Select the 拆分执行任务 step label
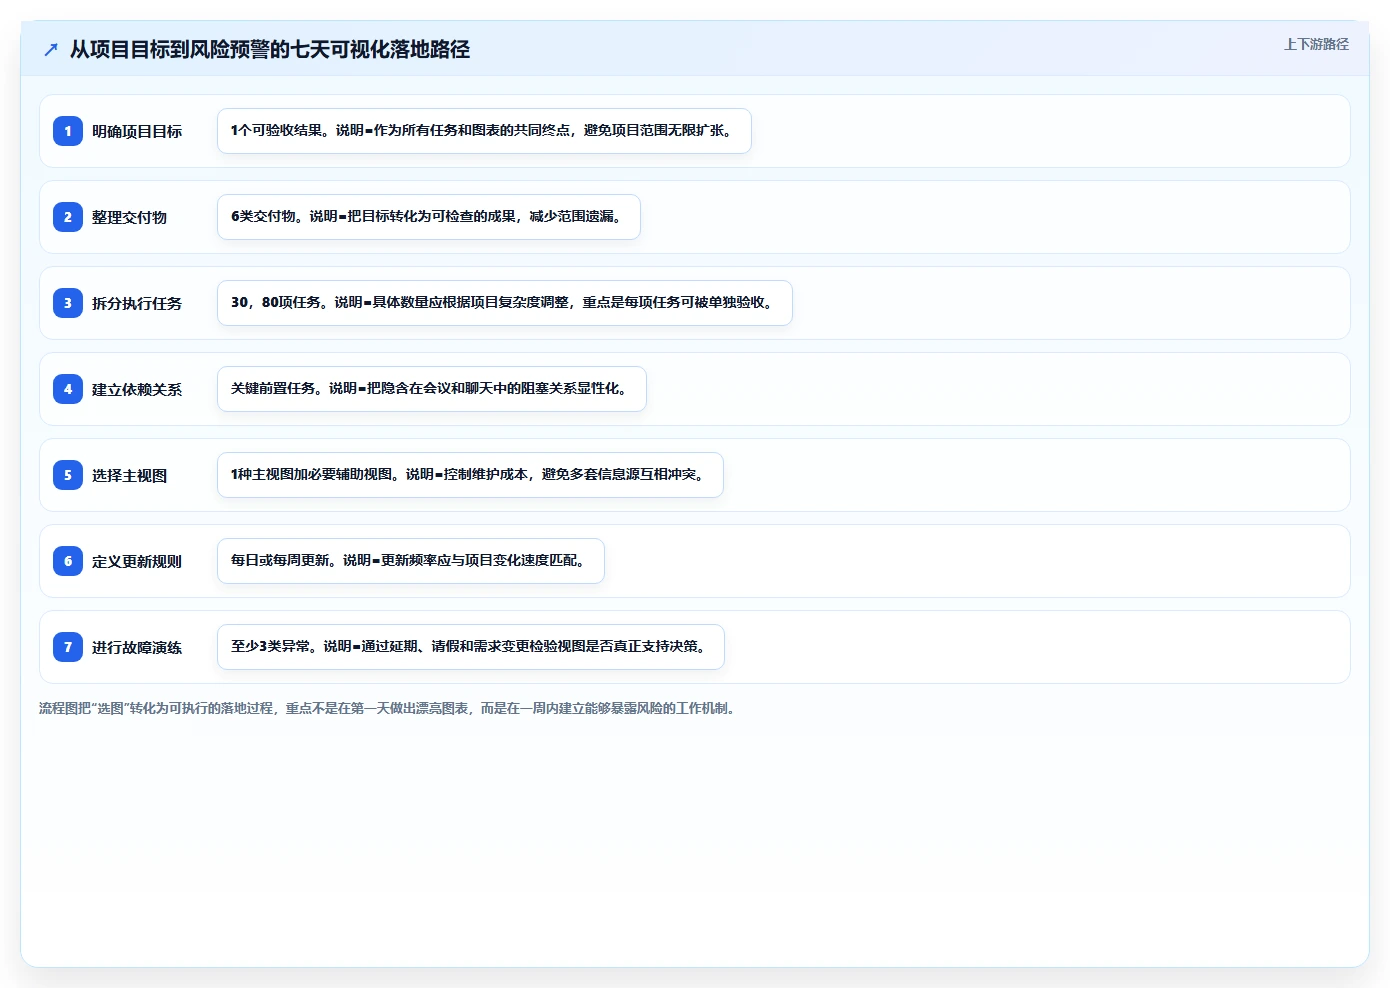Image resolution: width=1390 pixels, height=988 pixels. click(137, 303)
